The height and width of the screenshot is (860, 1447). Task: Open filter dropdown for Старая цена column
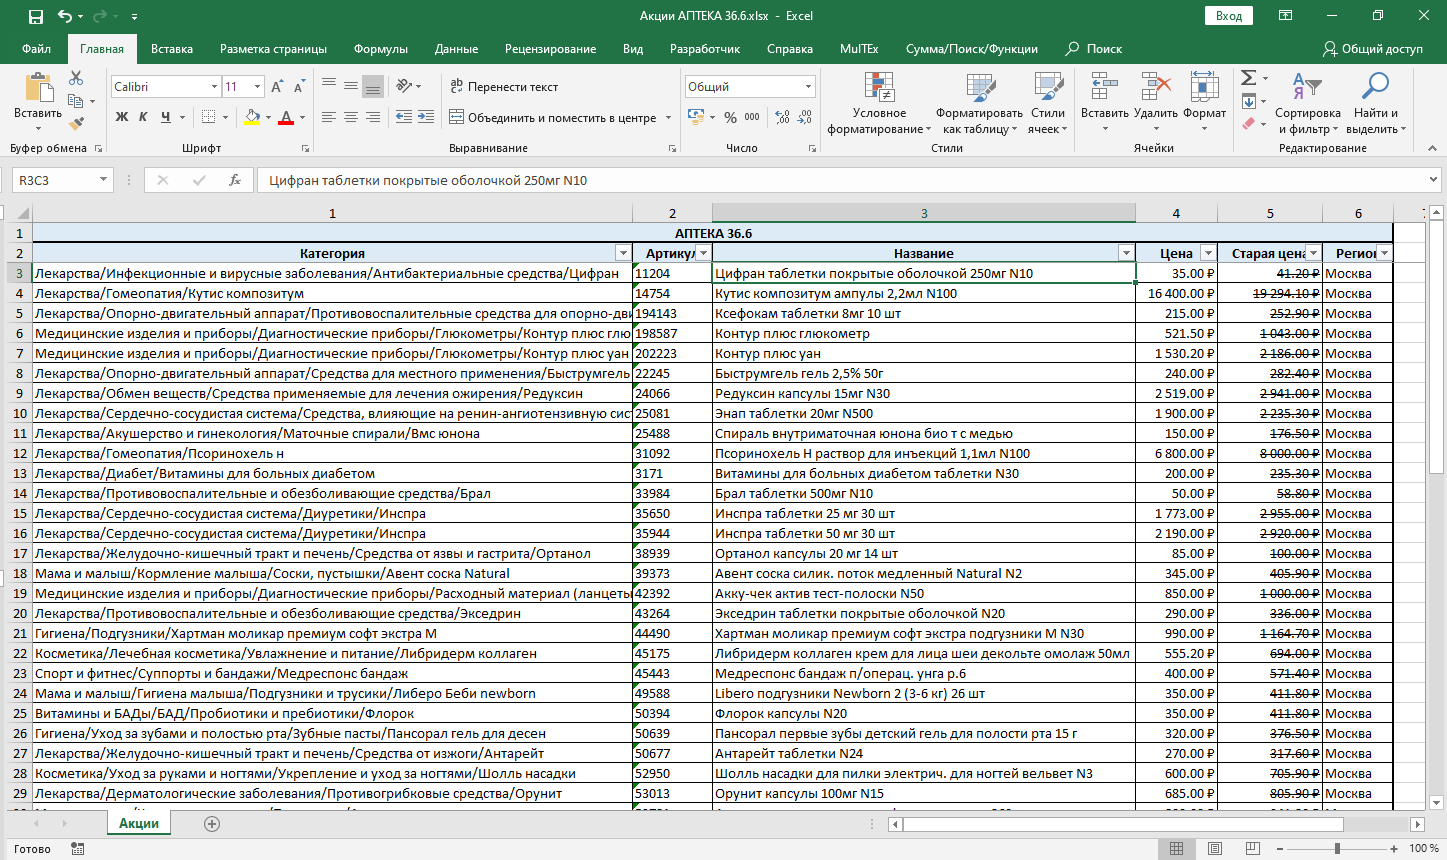coord(1313,254)
